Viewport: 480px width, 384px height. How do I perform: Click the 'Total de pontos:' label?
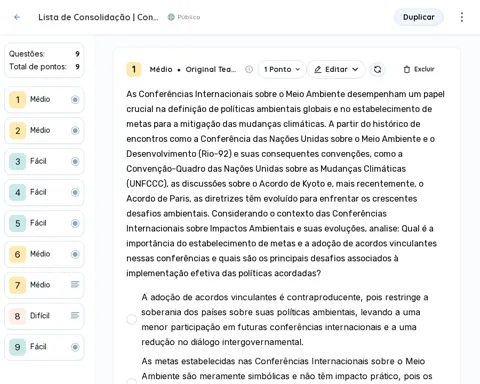click(x=38, y=67)
